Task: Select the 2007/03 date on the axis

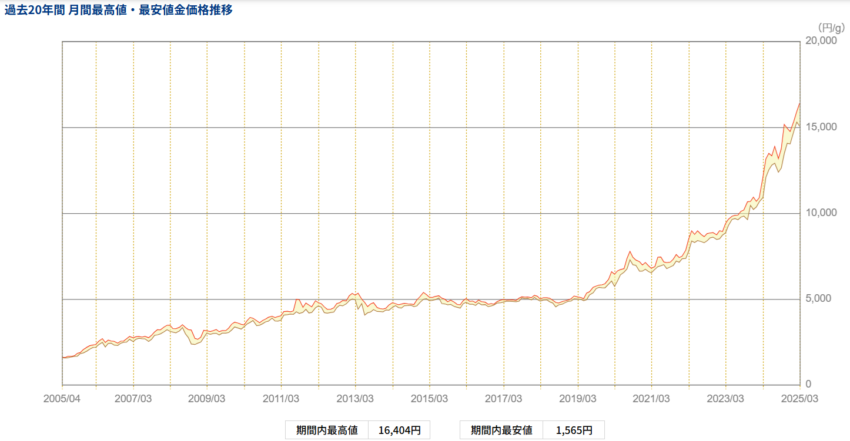Action: click(132, 397)
